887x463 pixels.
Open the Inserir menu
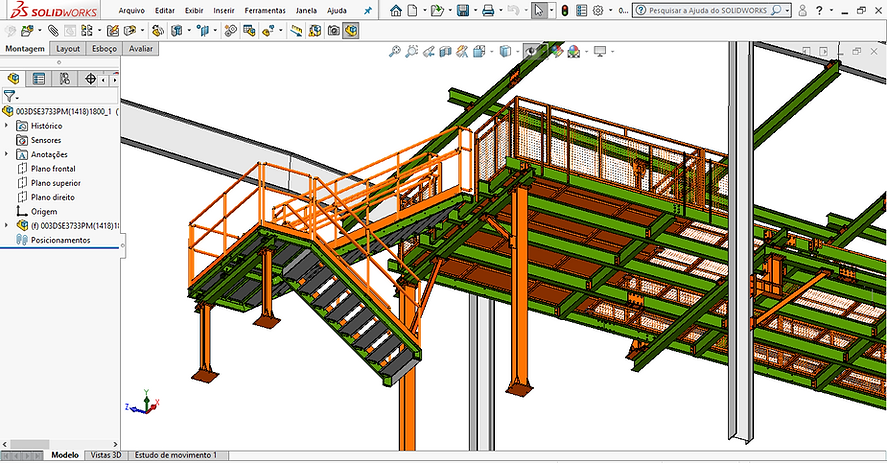(x=224, y=10)
